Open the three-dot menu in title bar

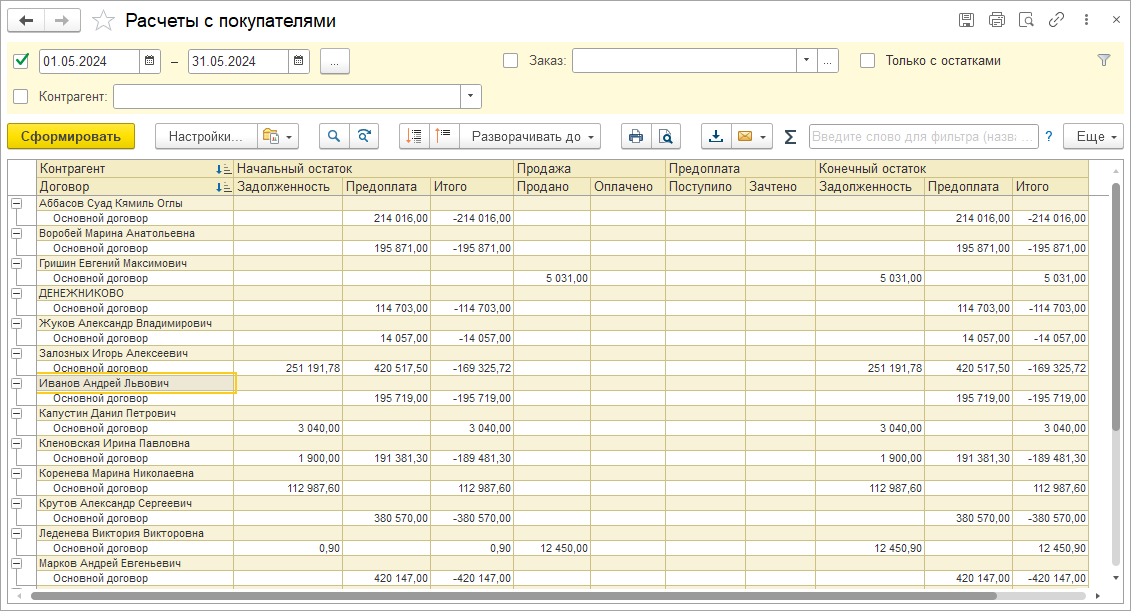[1087, 20]
